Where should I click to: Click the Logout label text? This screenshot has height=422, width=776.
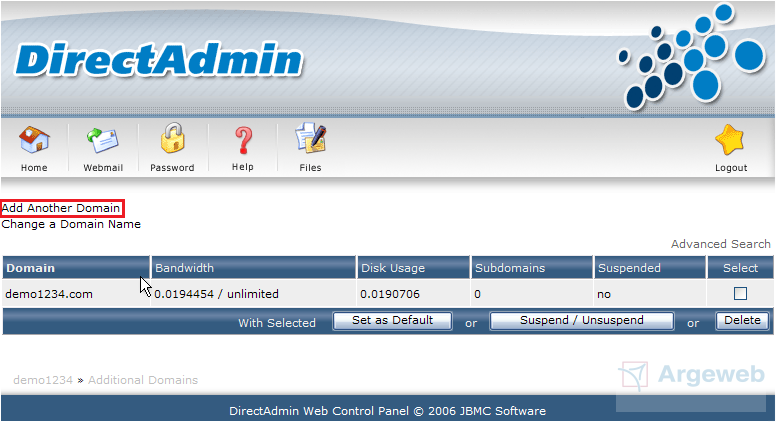[x=731, y=168]
